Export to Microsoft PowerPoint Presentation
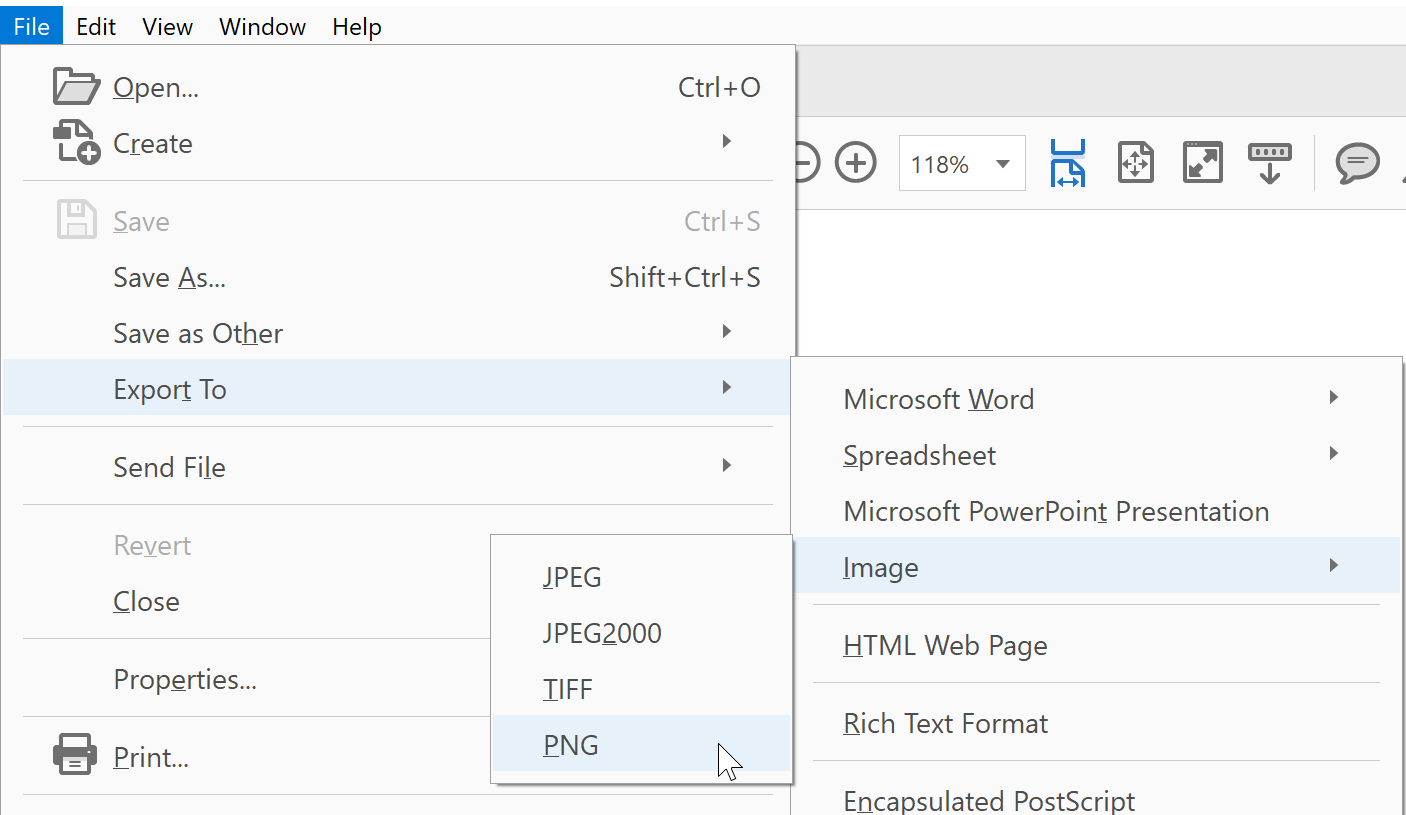The image size is (1406, 815). (1097, 511)
